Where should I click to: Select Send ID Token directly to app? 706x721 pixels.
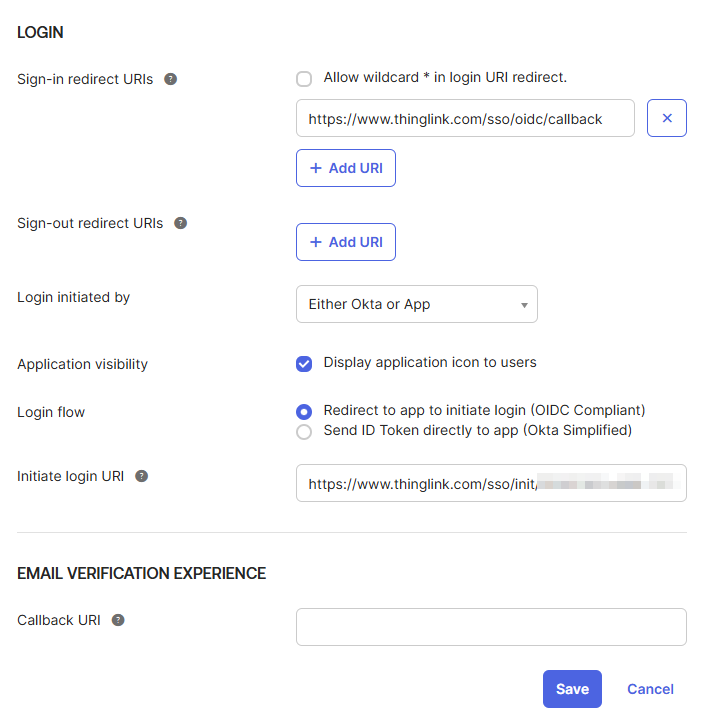(304, 432)
